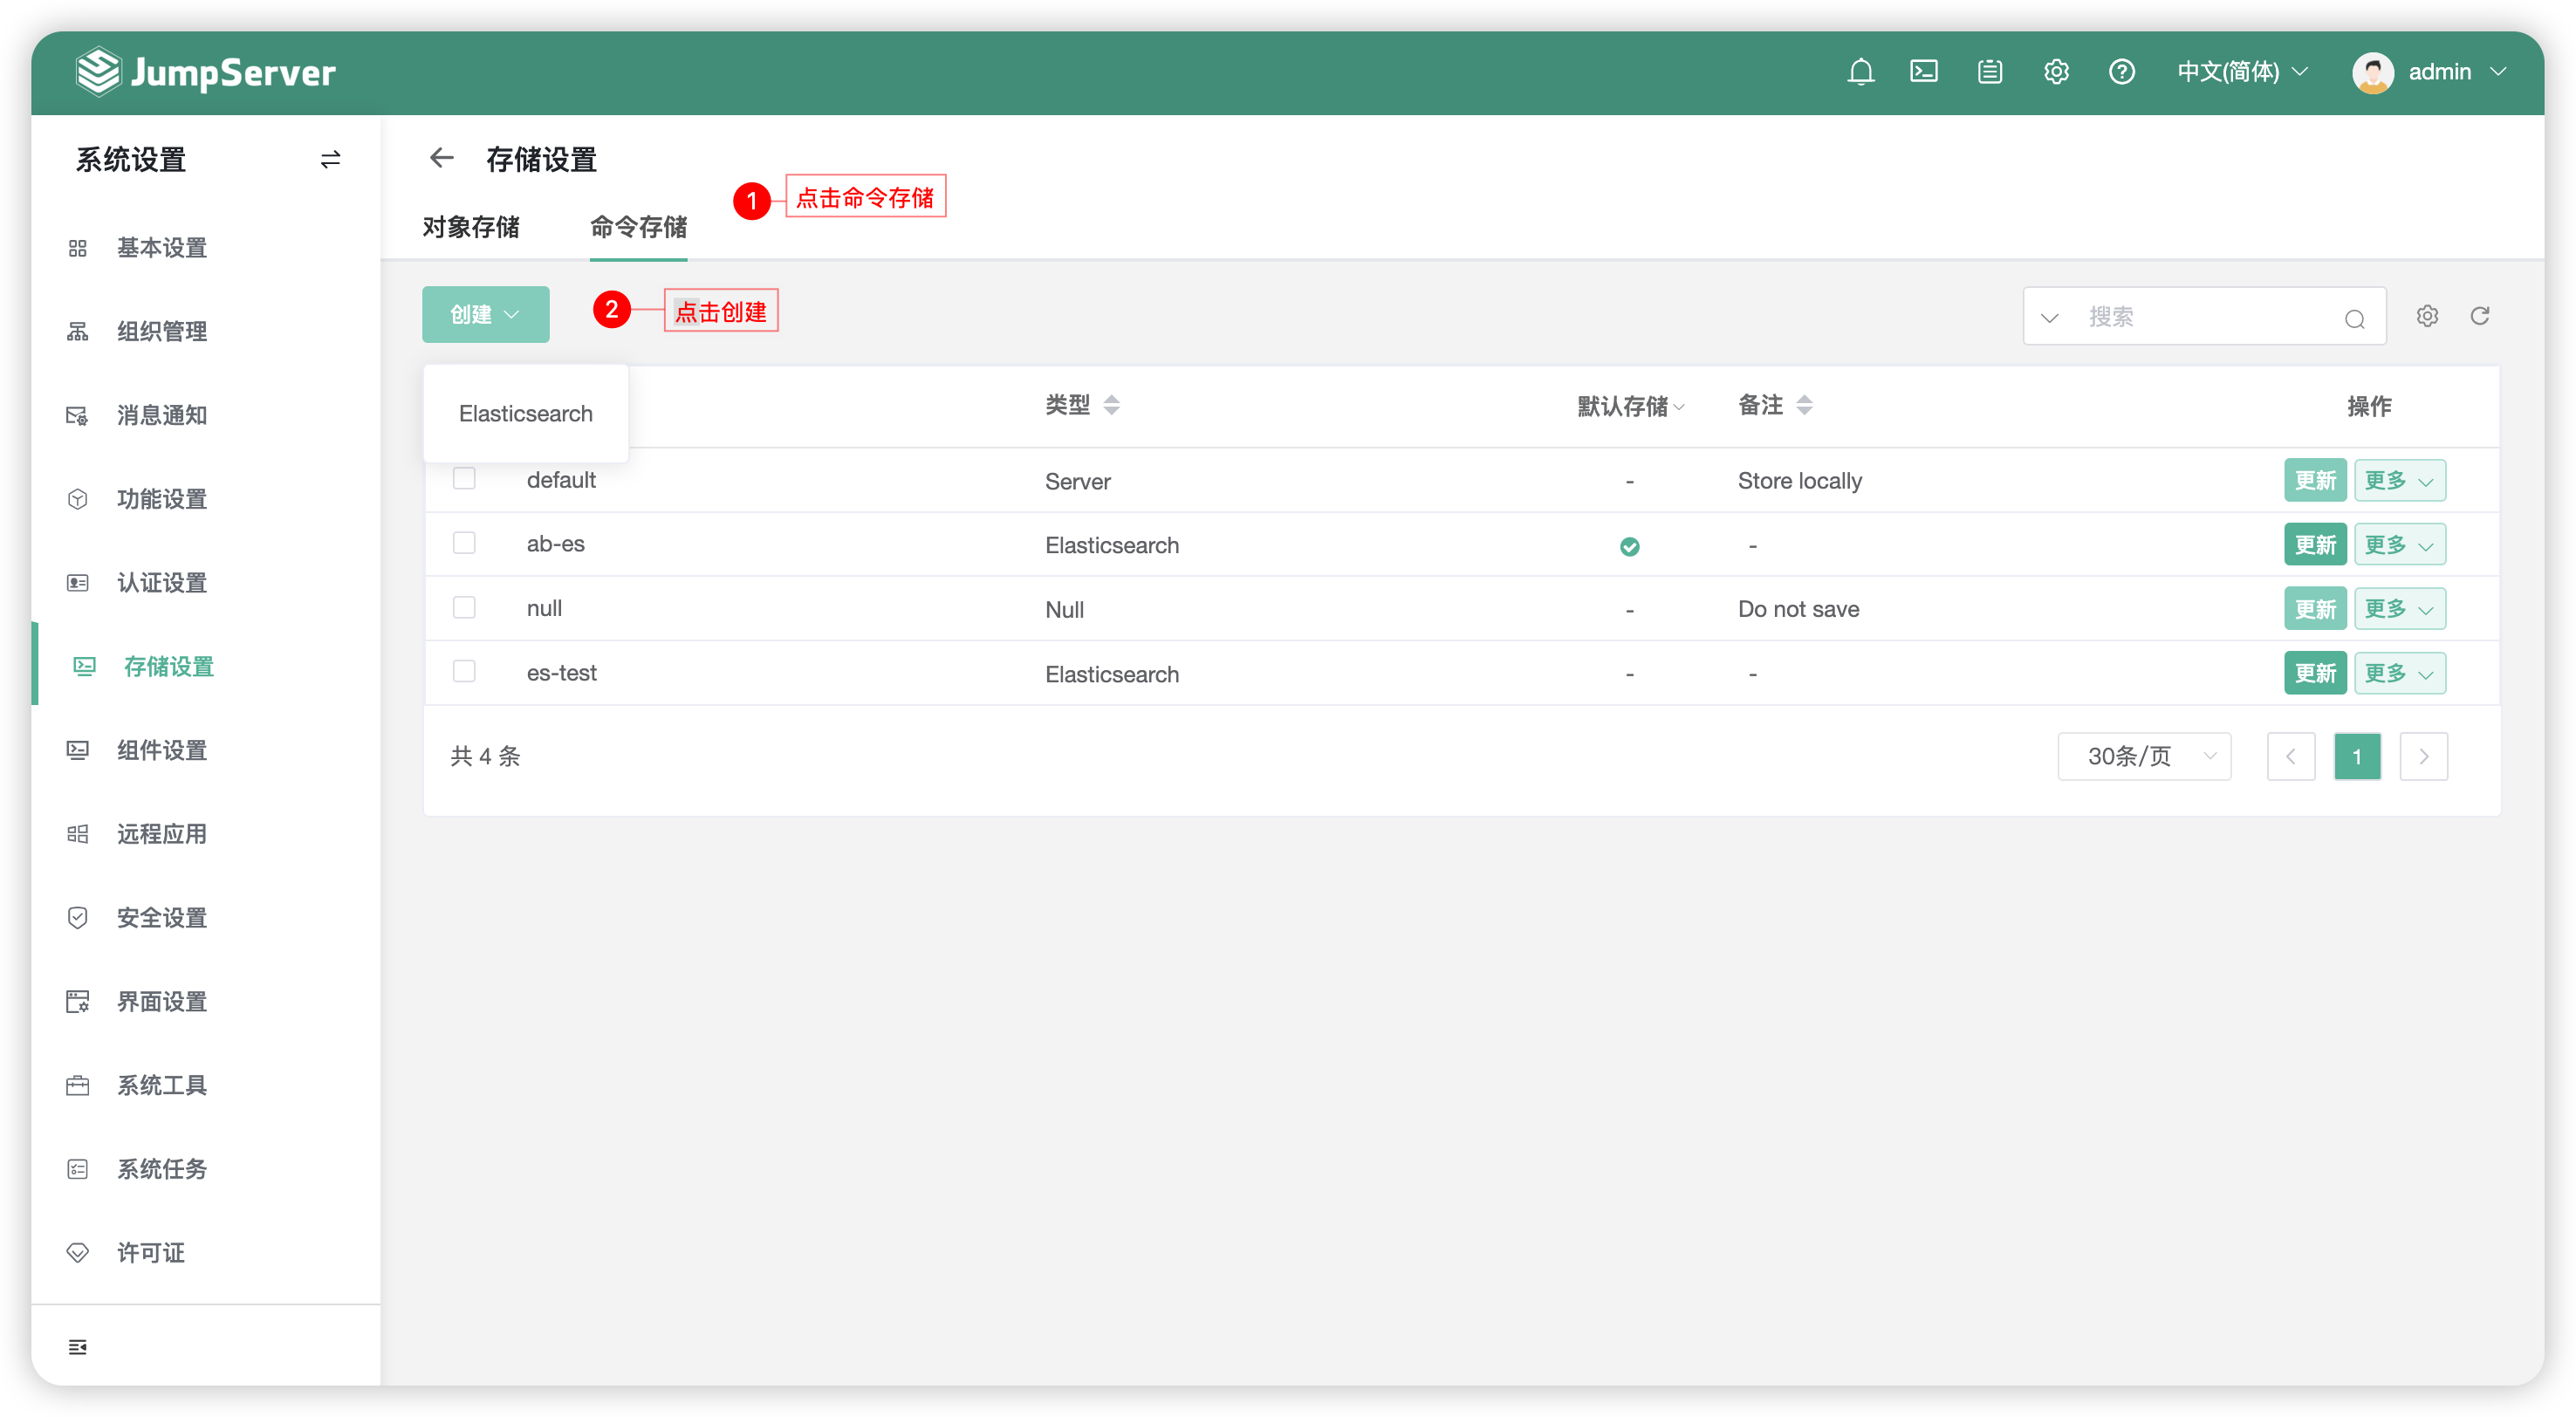Click the back arrow beside 存储设置

click(441, 158)
